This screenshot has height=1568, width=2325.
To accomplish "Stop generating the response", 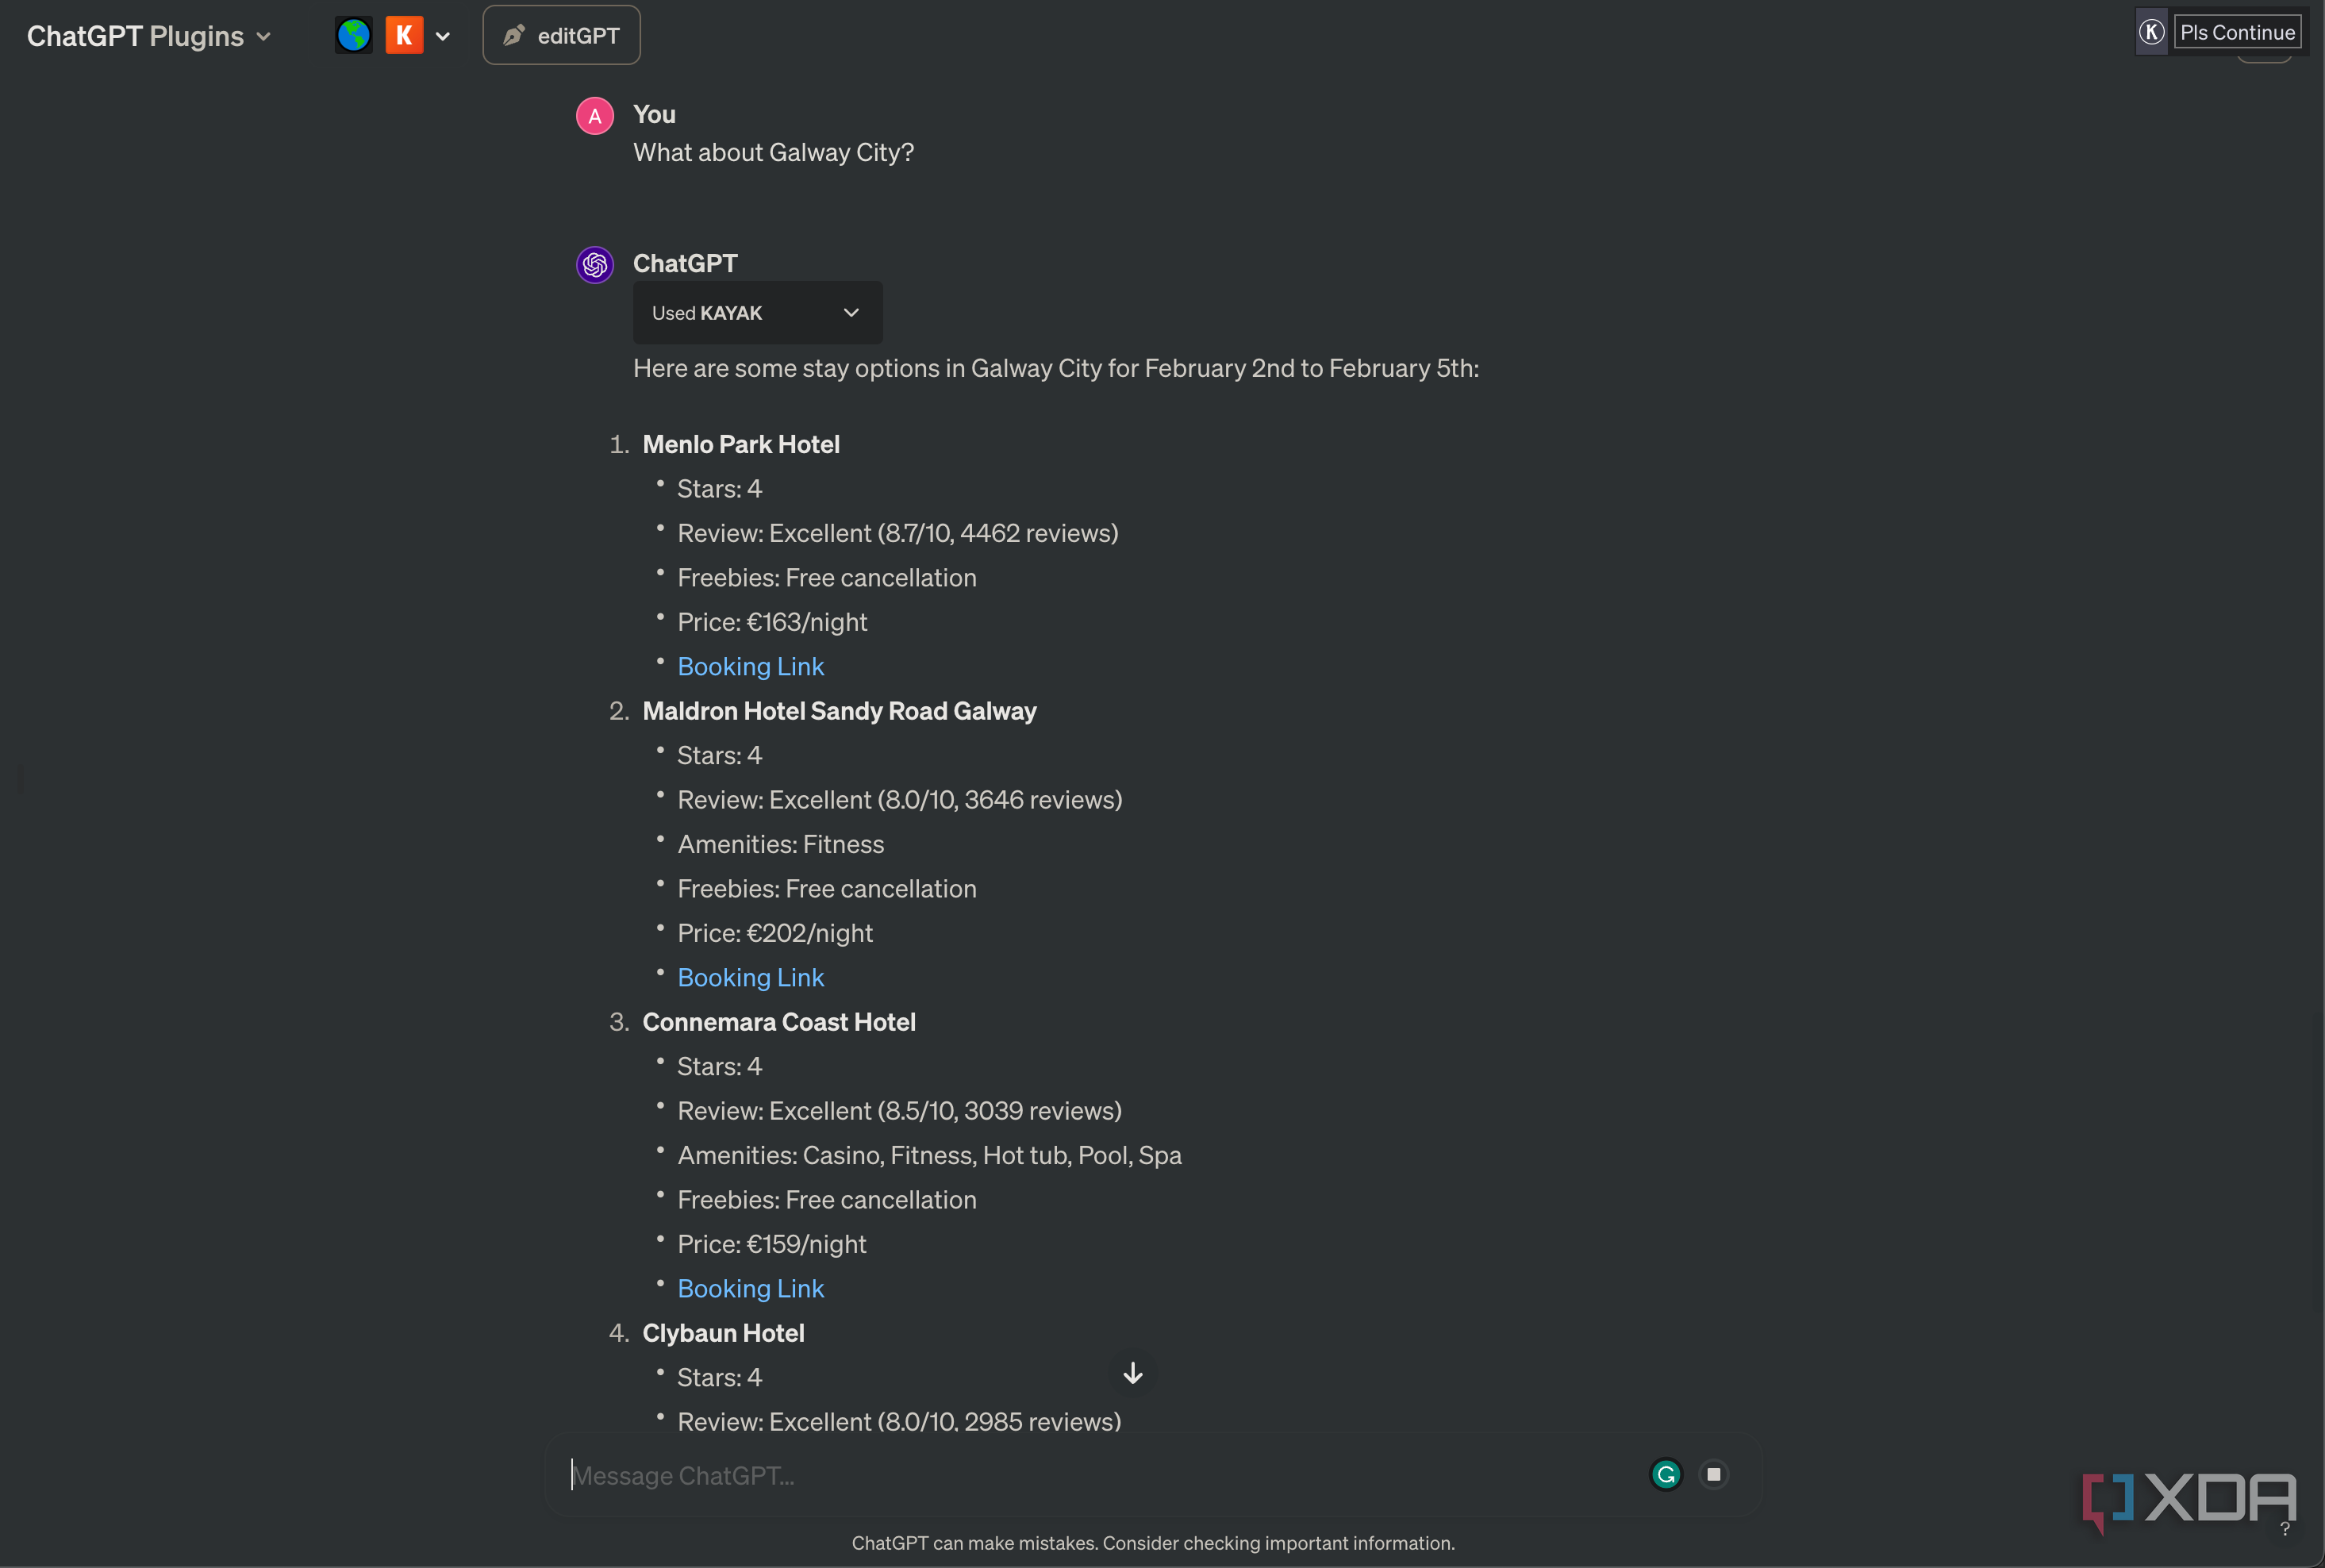I will [1714, 1474].
